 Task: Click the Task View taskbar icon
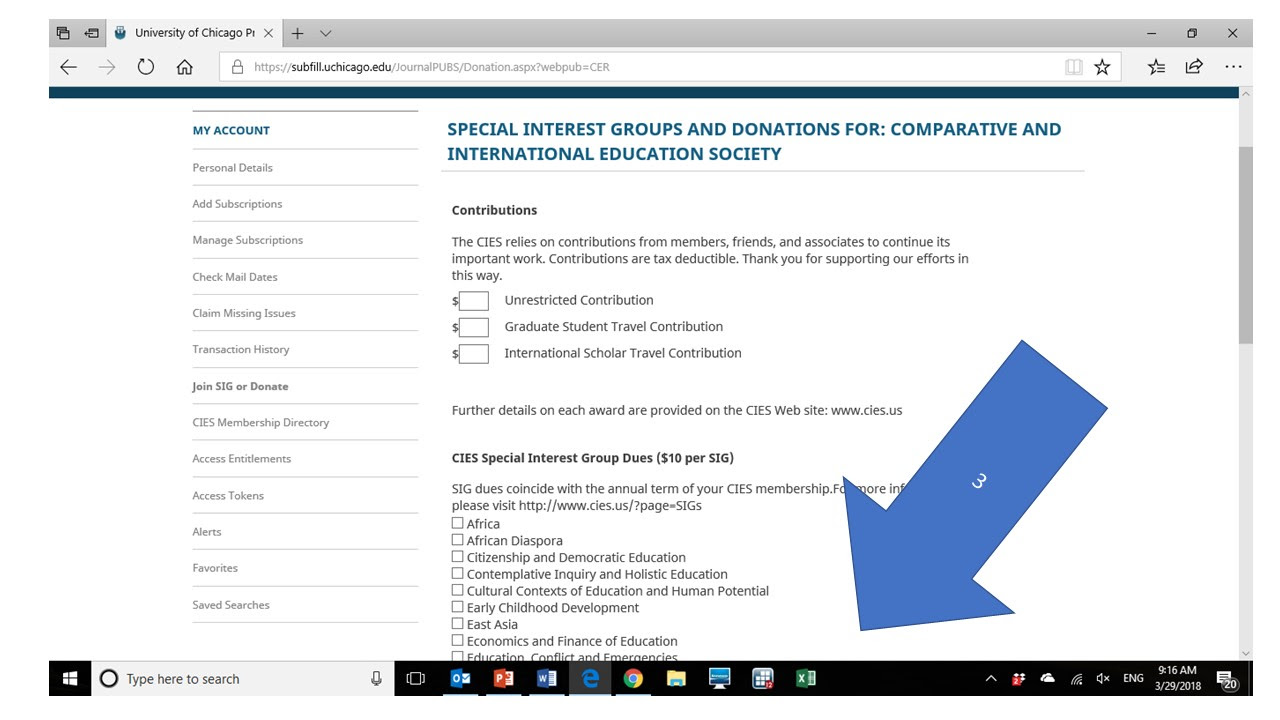(416, 679)
